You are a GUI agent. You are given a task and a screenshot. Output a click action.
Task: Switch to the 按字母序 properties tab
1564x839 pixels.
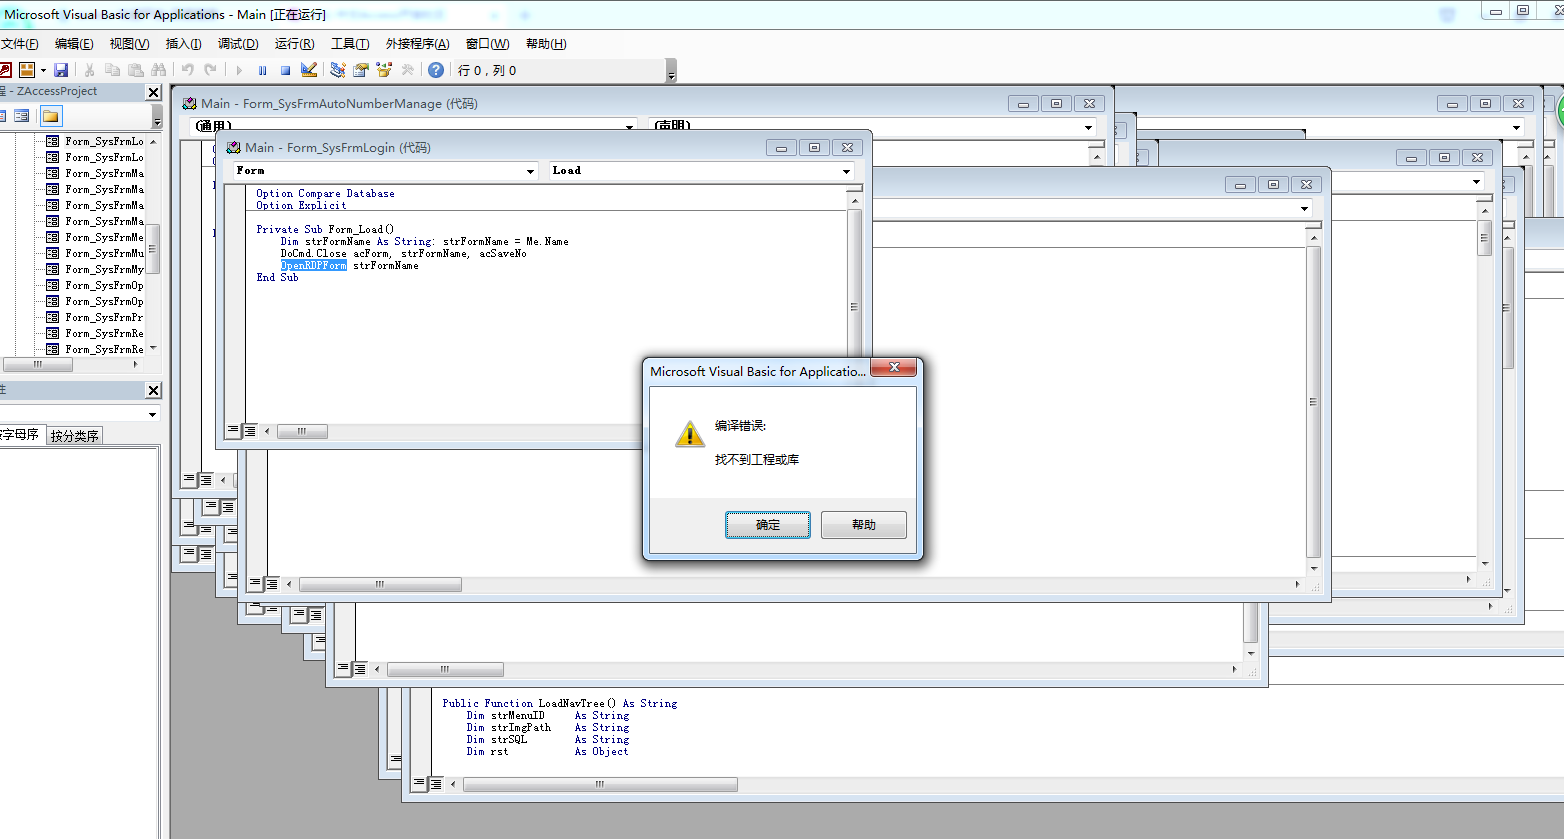[21, 435]
